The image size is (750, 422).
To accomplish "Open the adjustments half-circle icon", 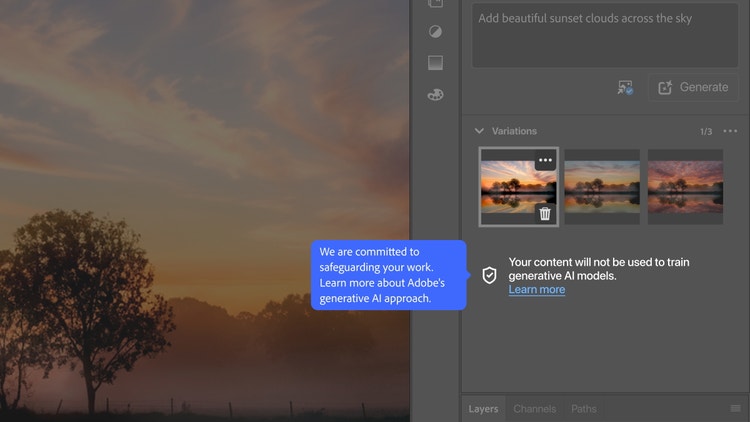I will [x=435, y=32].
